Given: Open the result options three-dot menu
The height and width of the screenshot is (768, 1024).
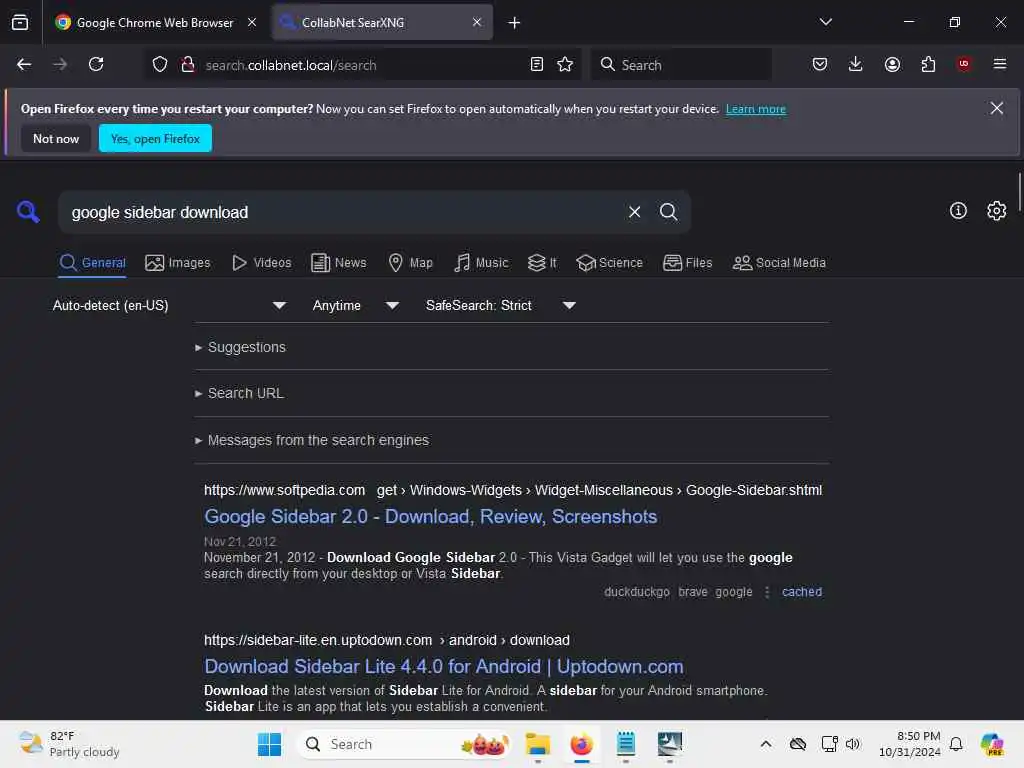Looking at the screenshot, I should [767, 592].
